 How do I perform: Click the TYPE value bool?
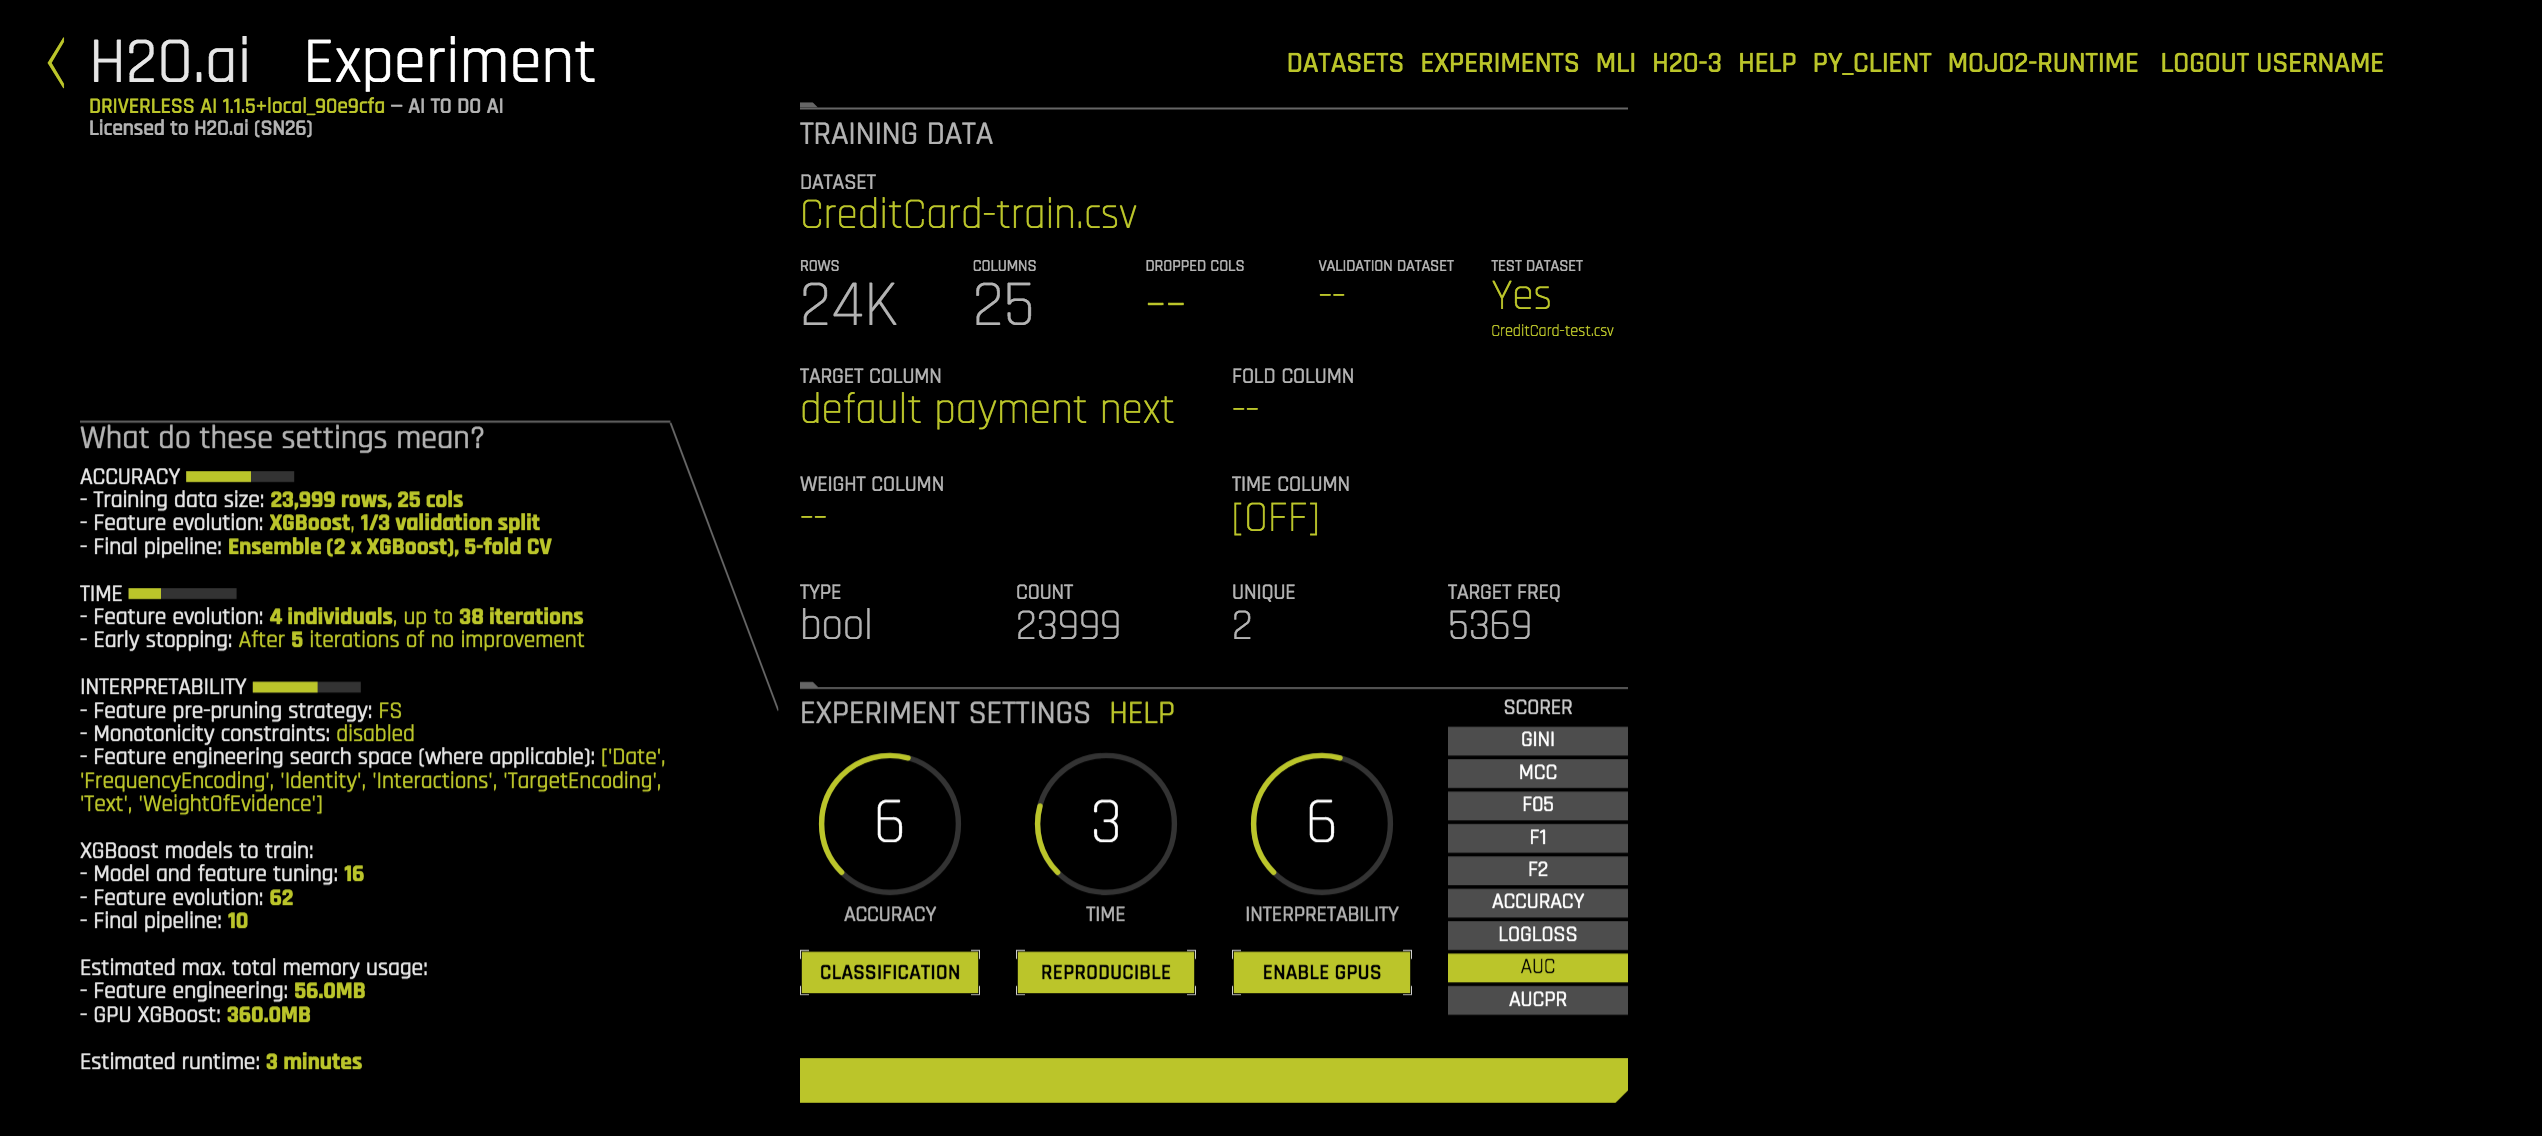(836, 626)
